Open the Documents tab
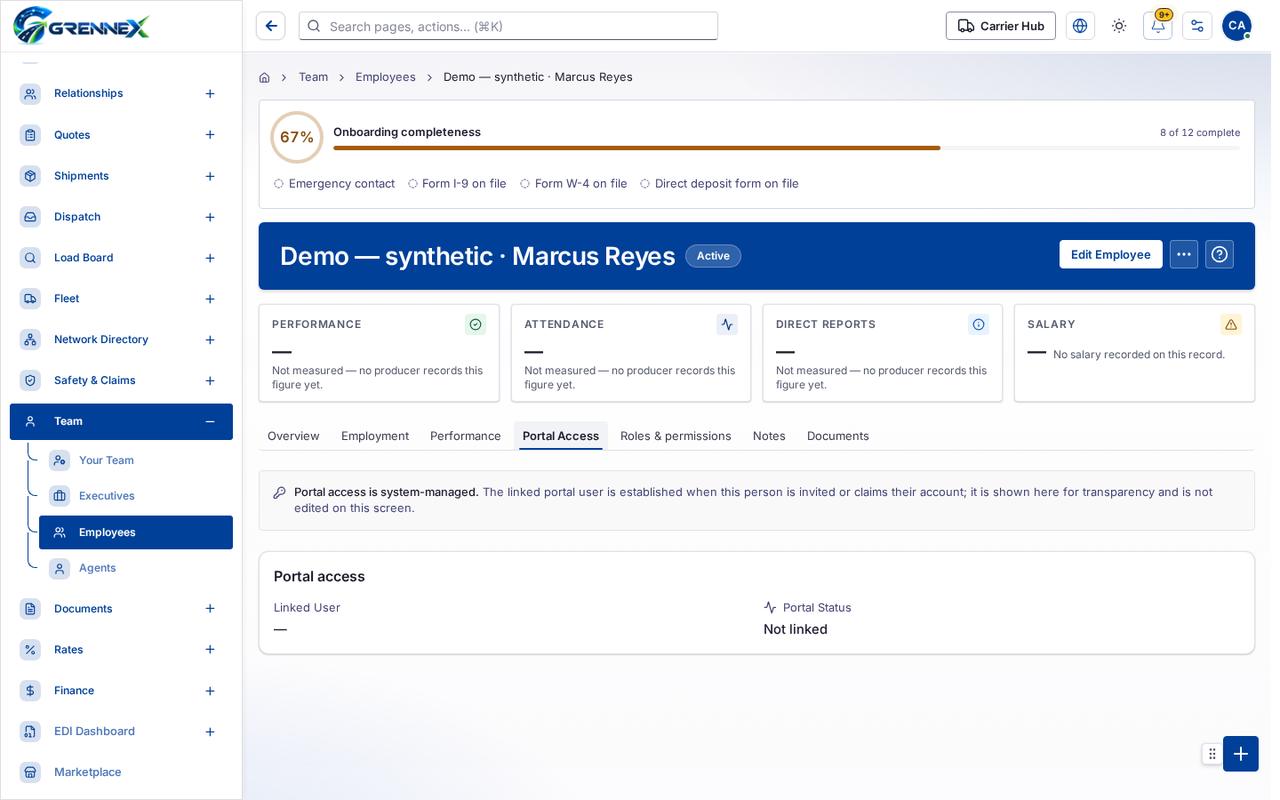This screenshot has height=800, width=1280. (838, 436)
